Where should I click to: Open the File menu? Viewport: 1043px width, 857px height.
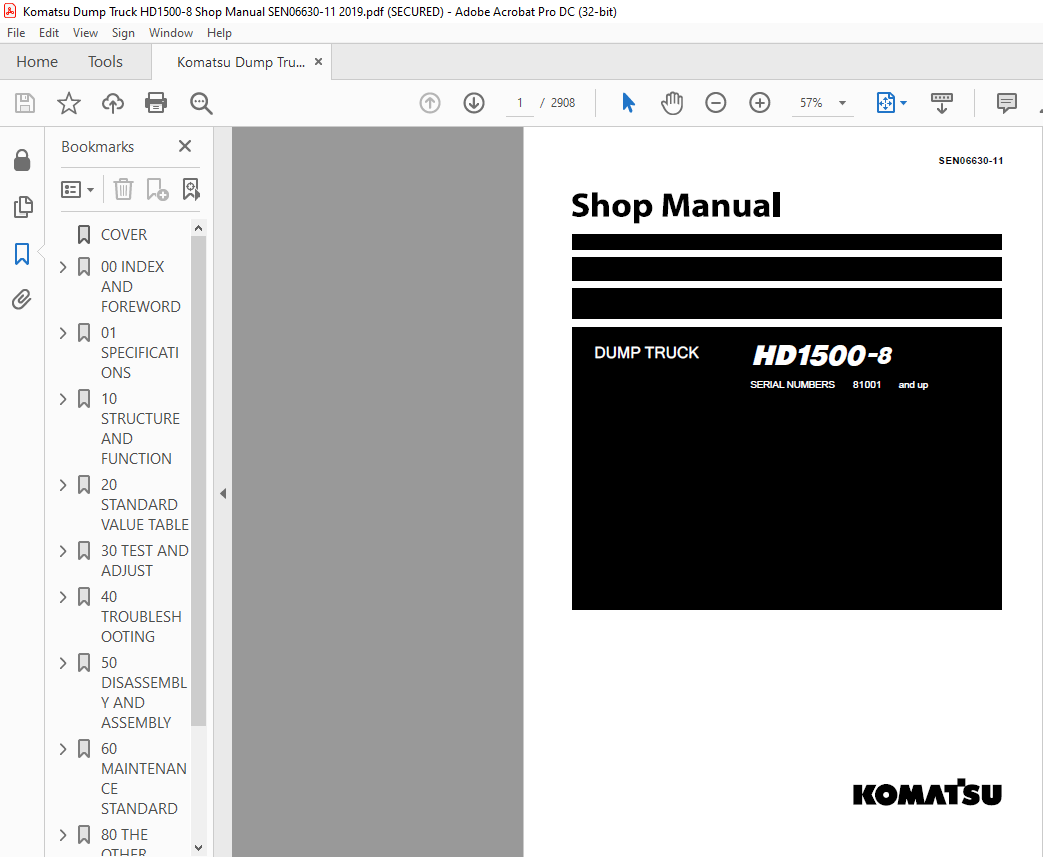pyautogui.click(x=16, y=33)
